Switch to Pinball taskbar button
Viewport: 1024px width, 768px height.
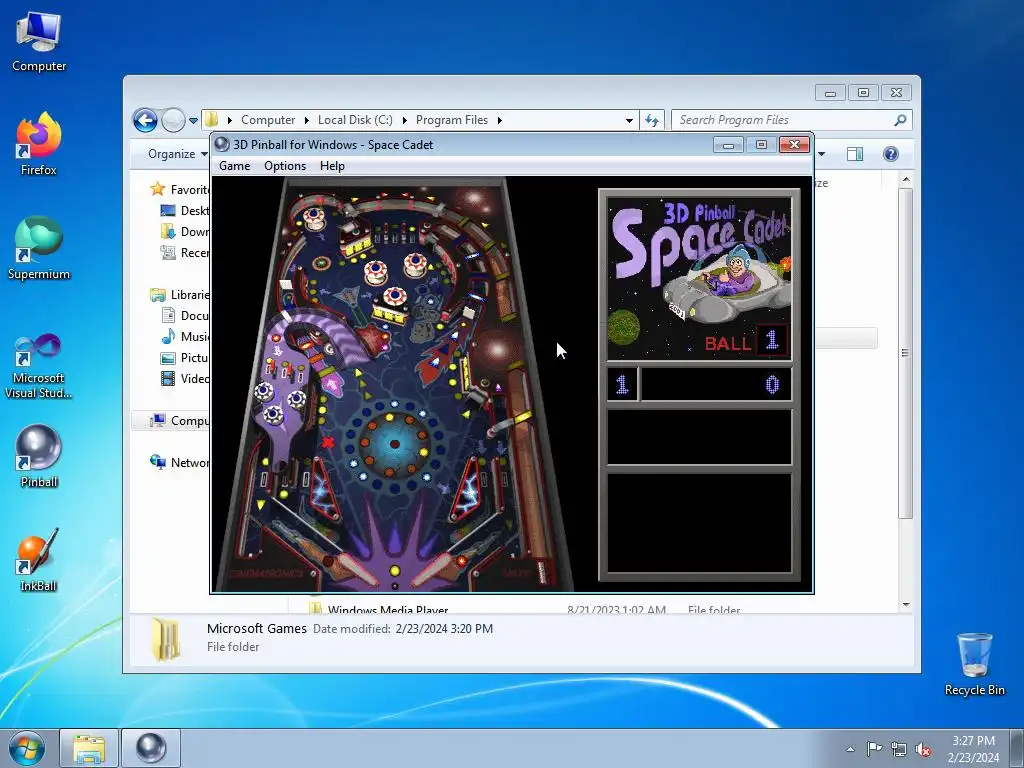[x=151, y=748]
